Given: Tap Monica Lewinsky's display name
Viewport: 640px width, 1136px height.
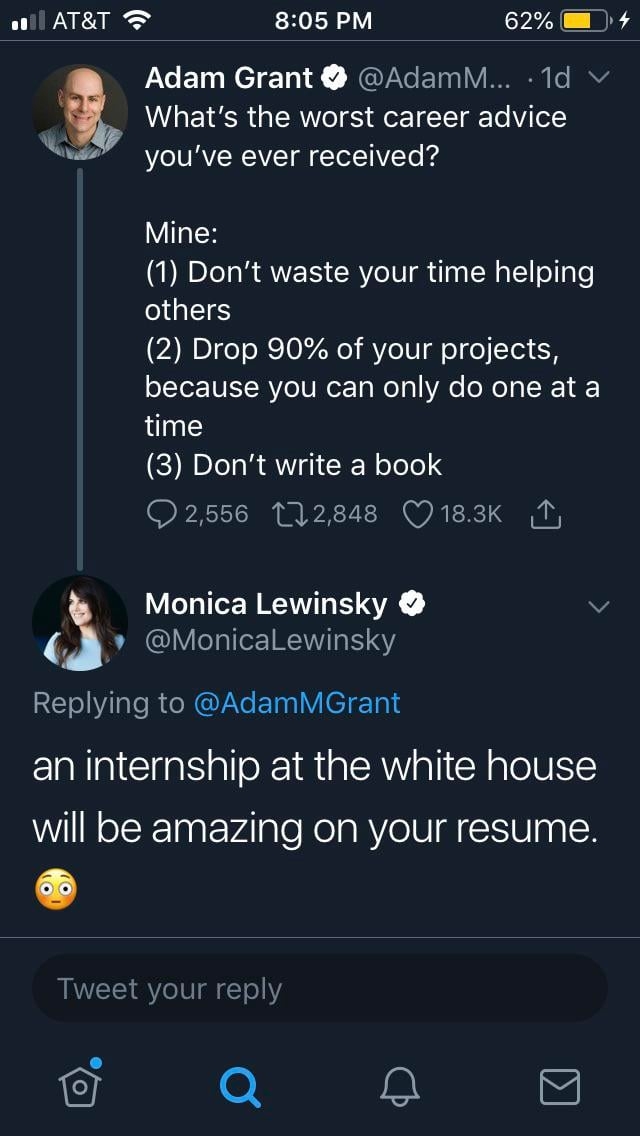Looking at the screenshot, I should [x=266, y=604].
